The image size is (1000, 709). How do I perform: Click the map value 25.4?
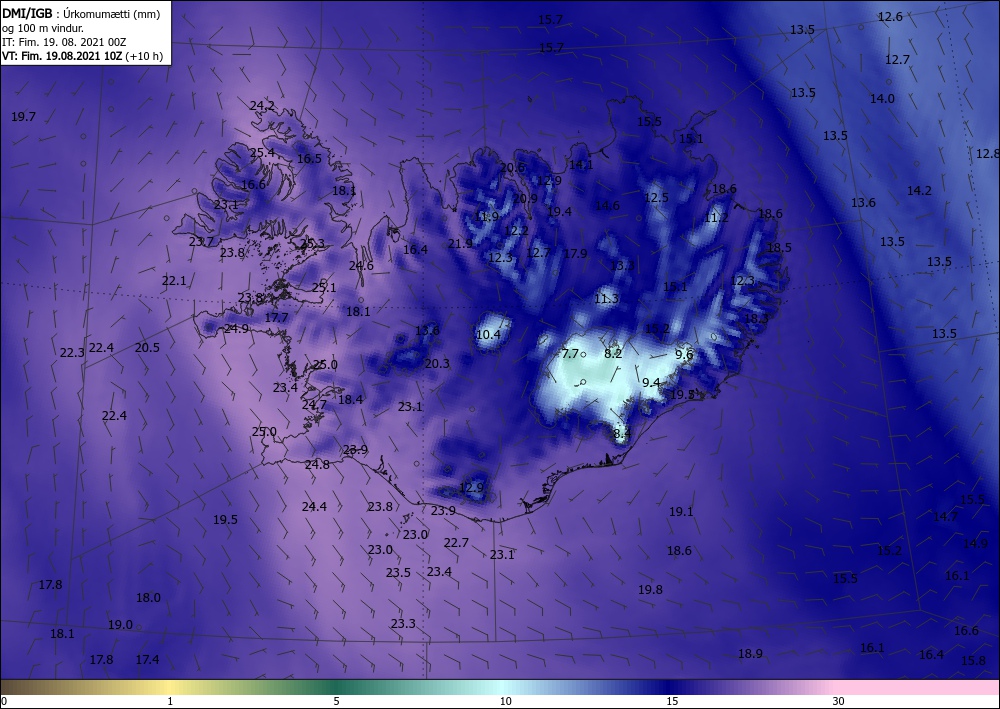click(x=262, y=152)
